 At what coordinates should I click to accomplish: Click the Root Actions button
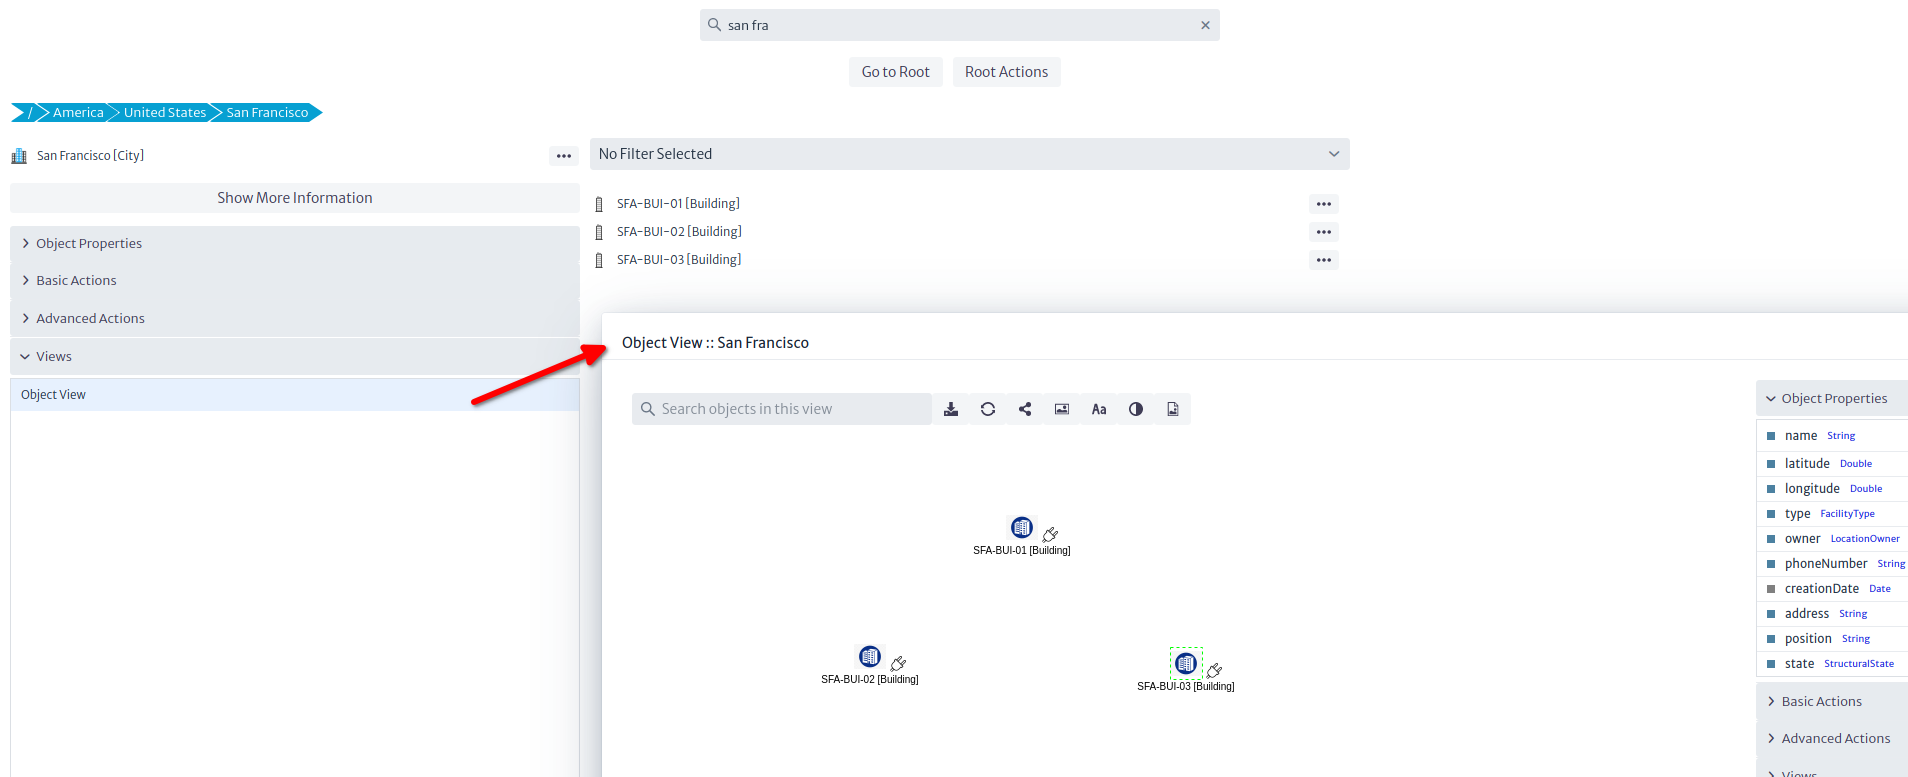point(1006,72)
